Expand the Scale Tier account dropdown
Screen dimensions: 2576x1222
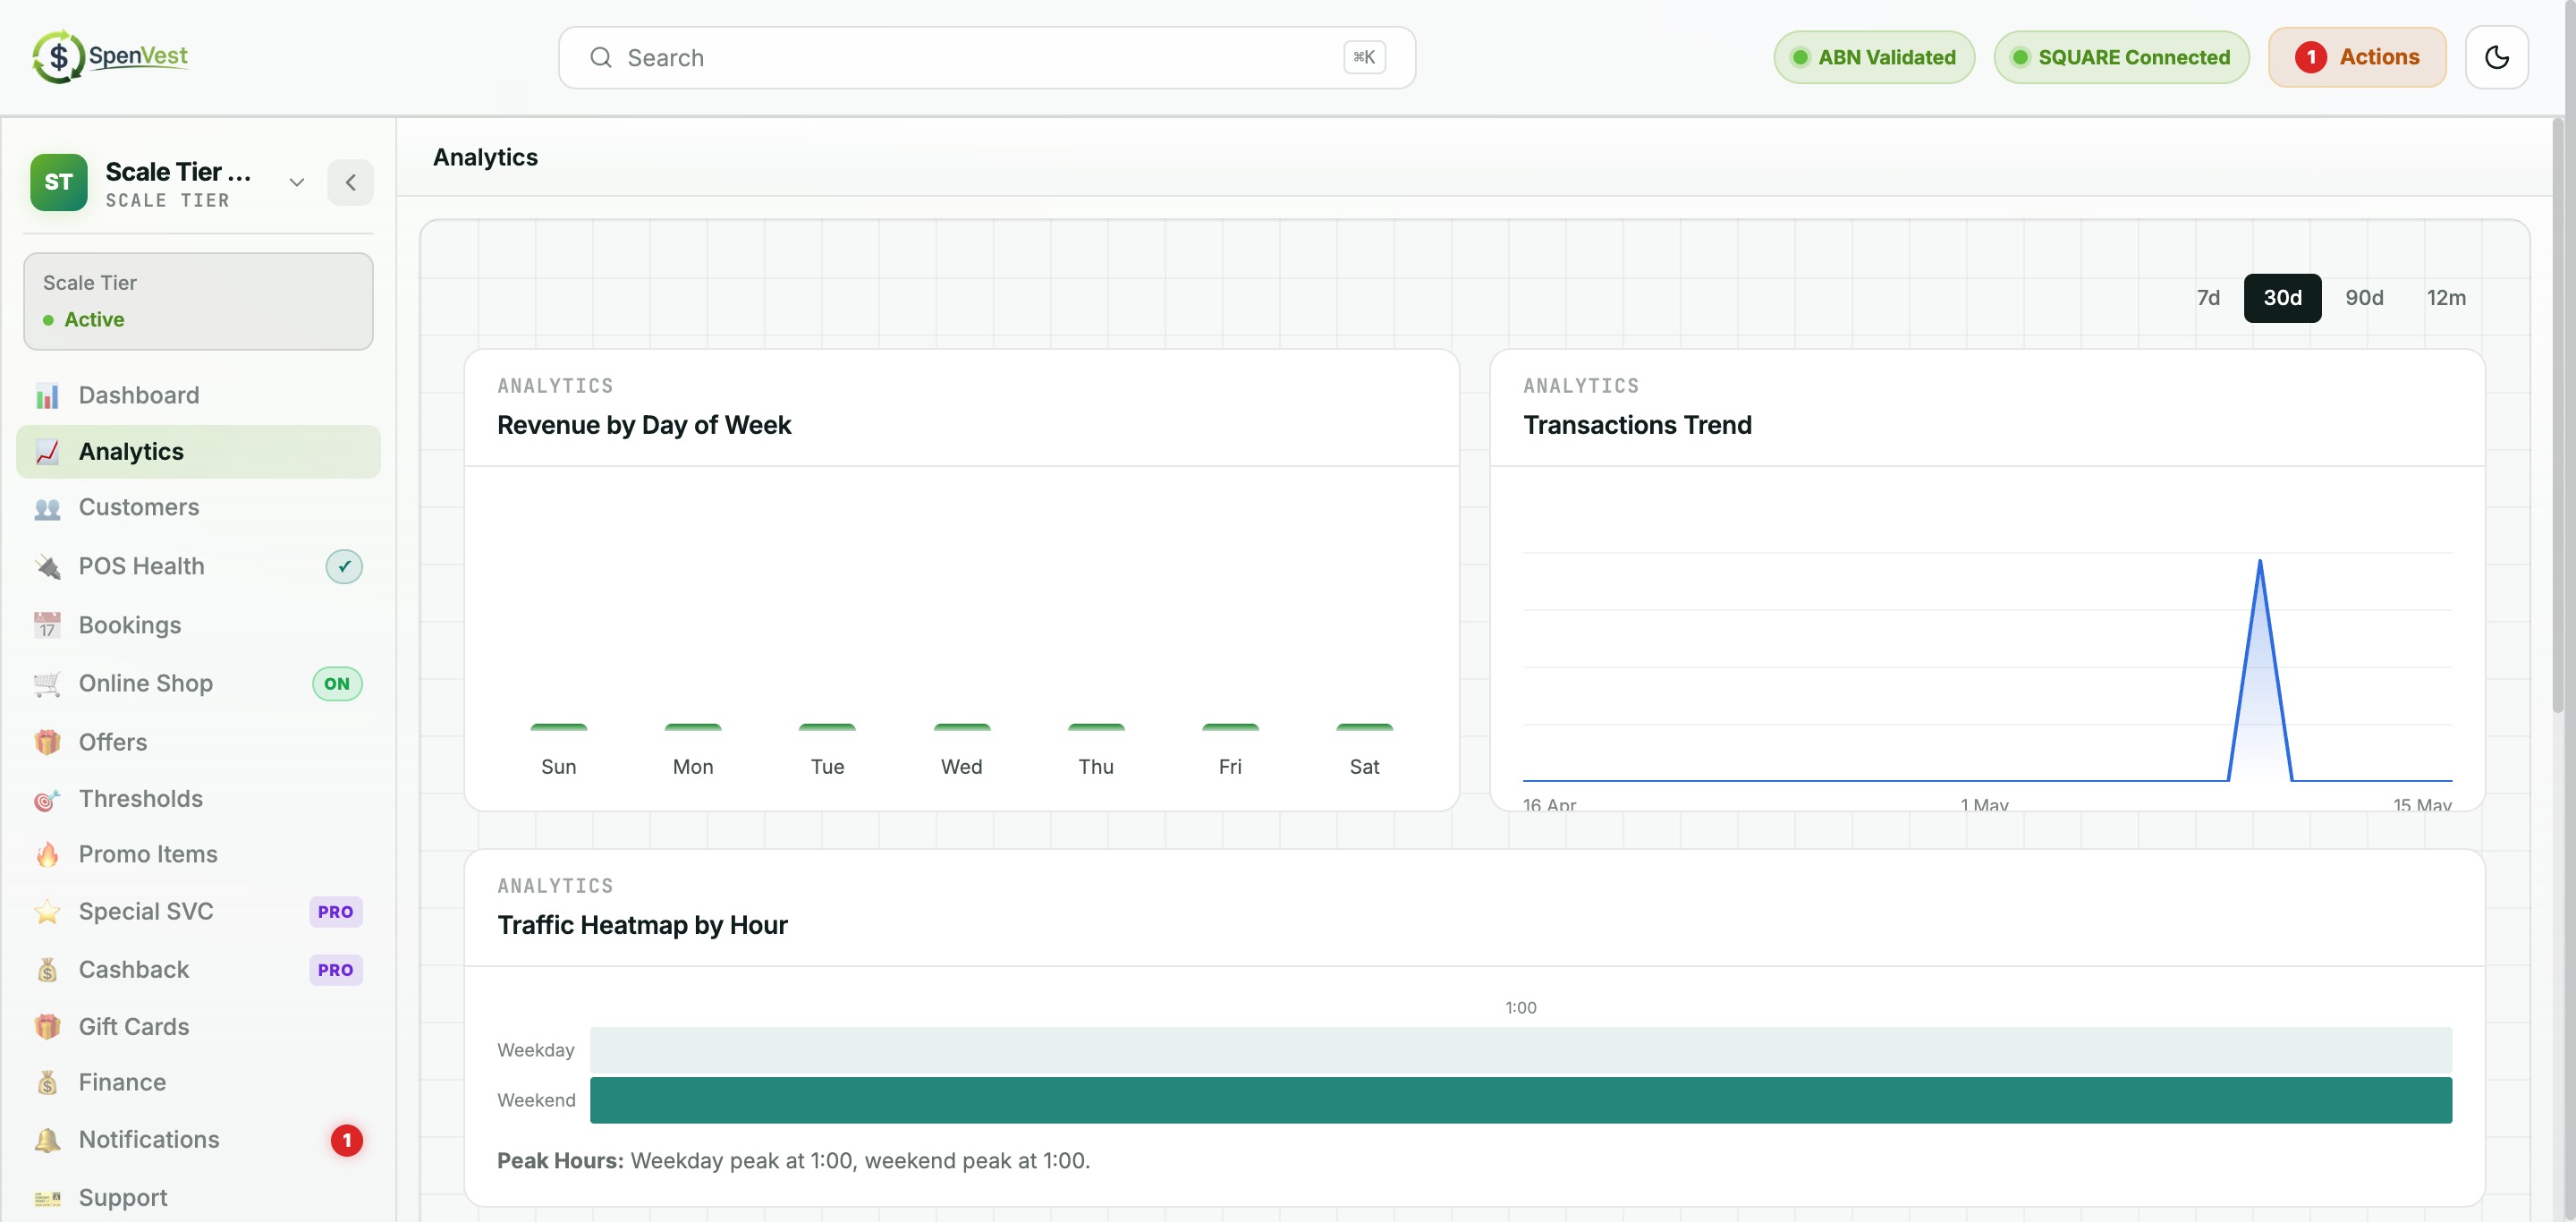point(296,182)
